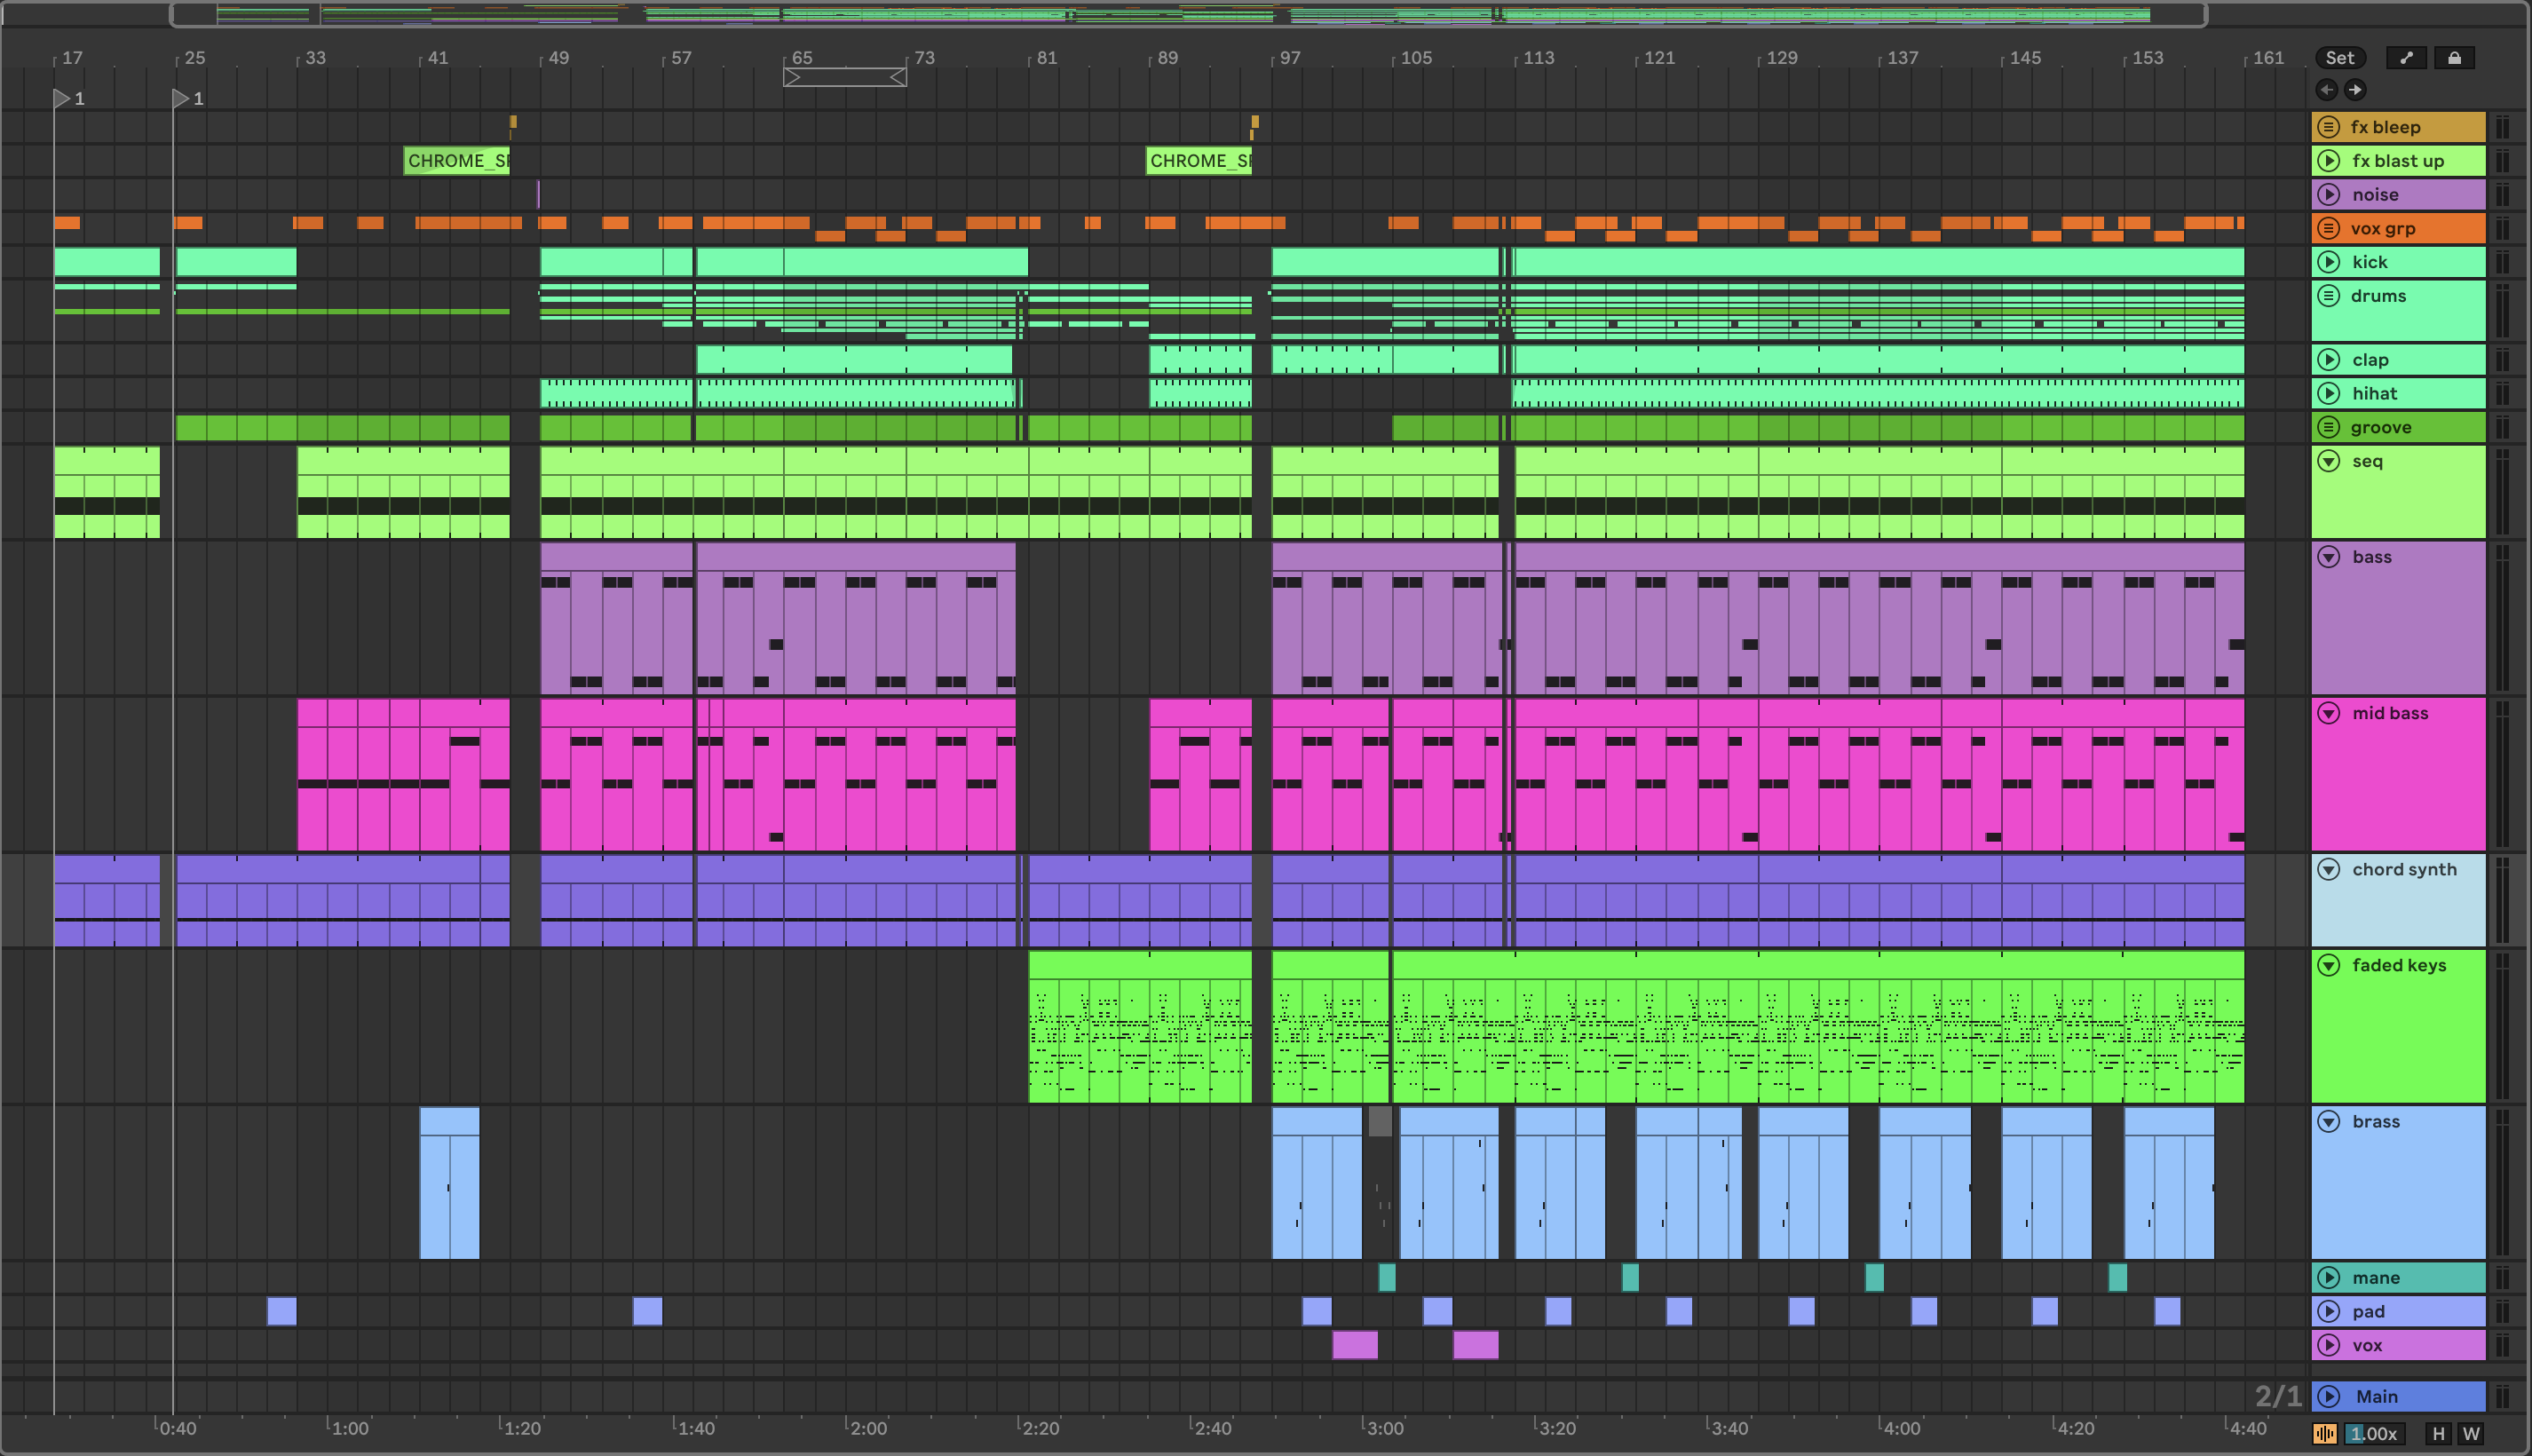Jump to the previous locator arrow

[2327, 90]
